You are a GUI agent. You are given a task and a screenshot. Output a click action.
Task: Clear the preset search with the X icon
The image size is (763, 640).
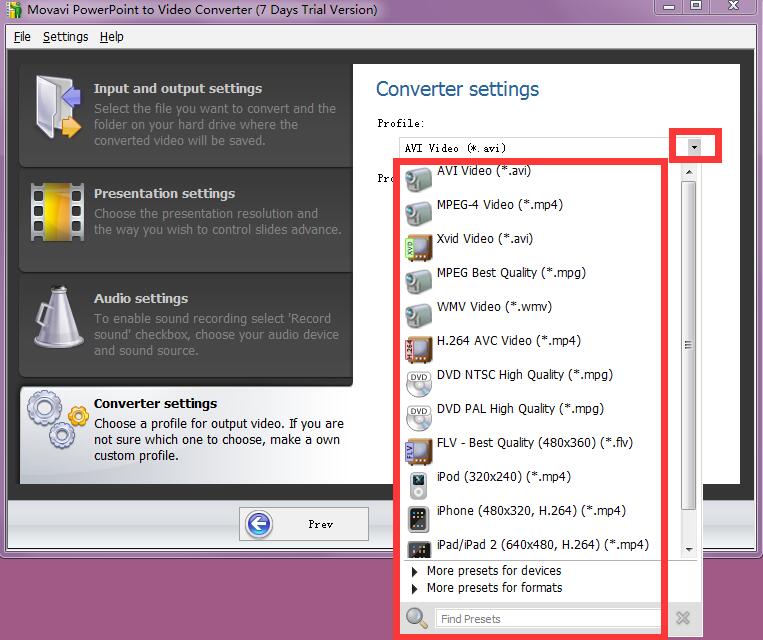[683, 618]
